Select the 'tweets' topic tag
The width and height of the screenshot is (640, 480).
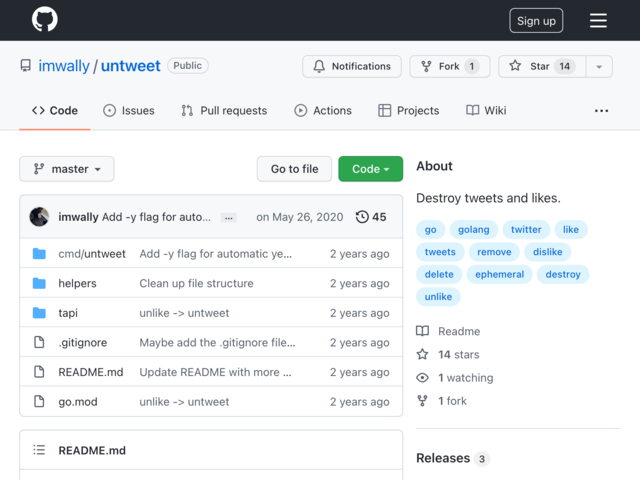(x=440, y=252)
